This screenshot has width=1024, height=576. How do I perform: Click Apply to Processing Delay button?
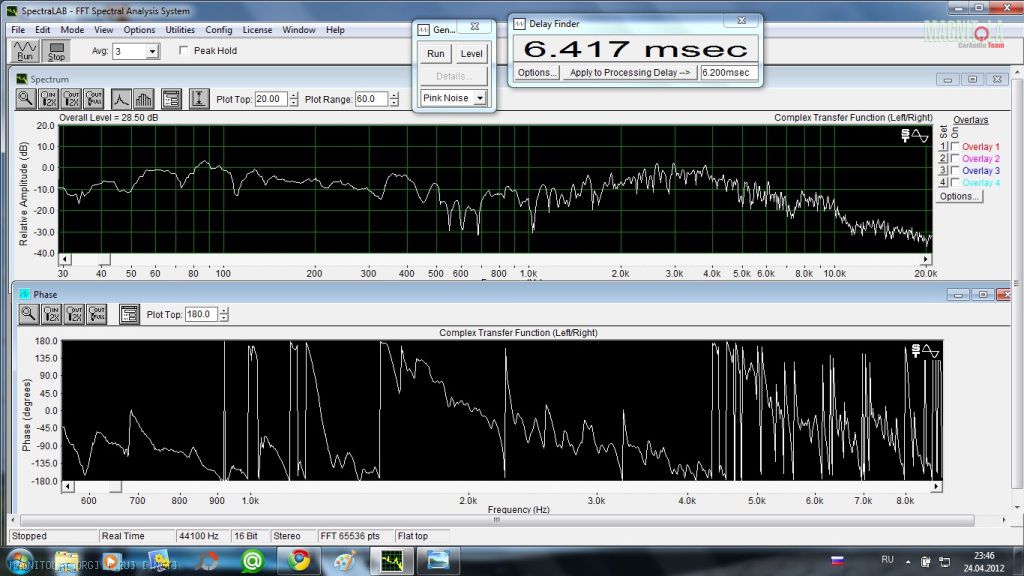coord(630,72)
